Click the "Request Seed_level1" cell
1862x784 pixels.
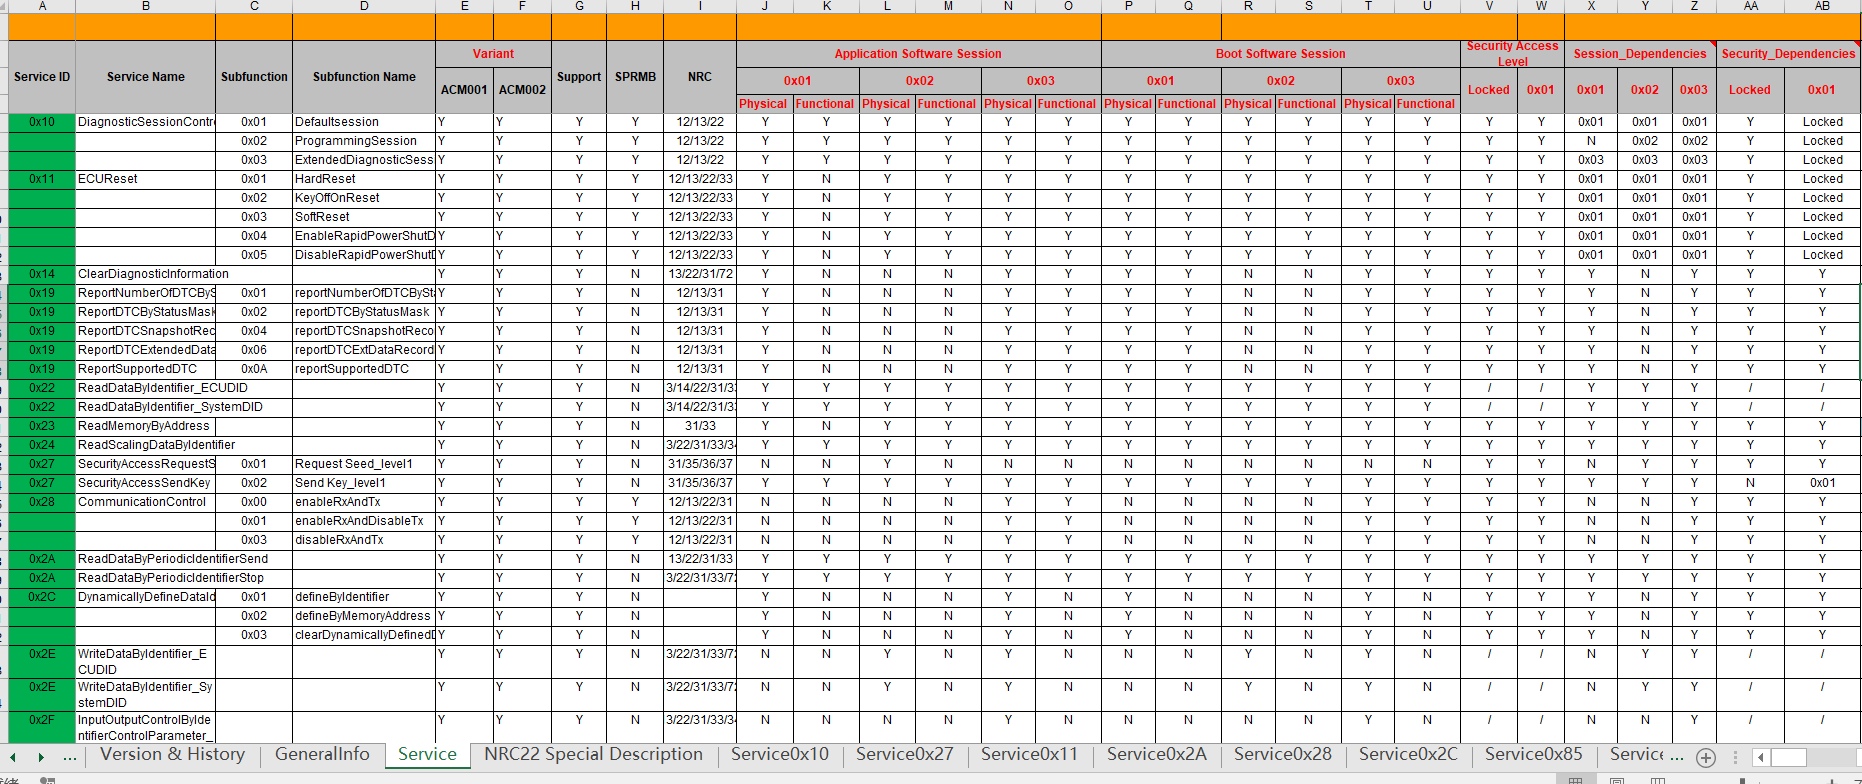pyautogui.click(x=364, y=464)
